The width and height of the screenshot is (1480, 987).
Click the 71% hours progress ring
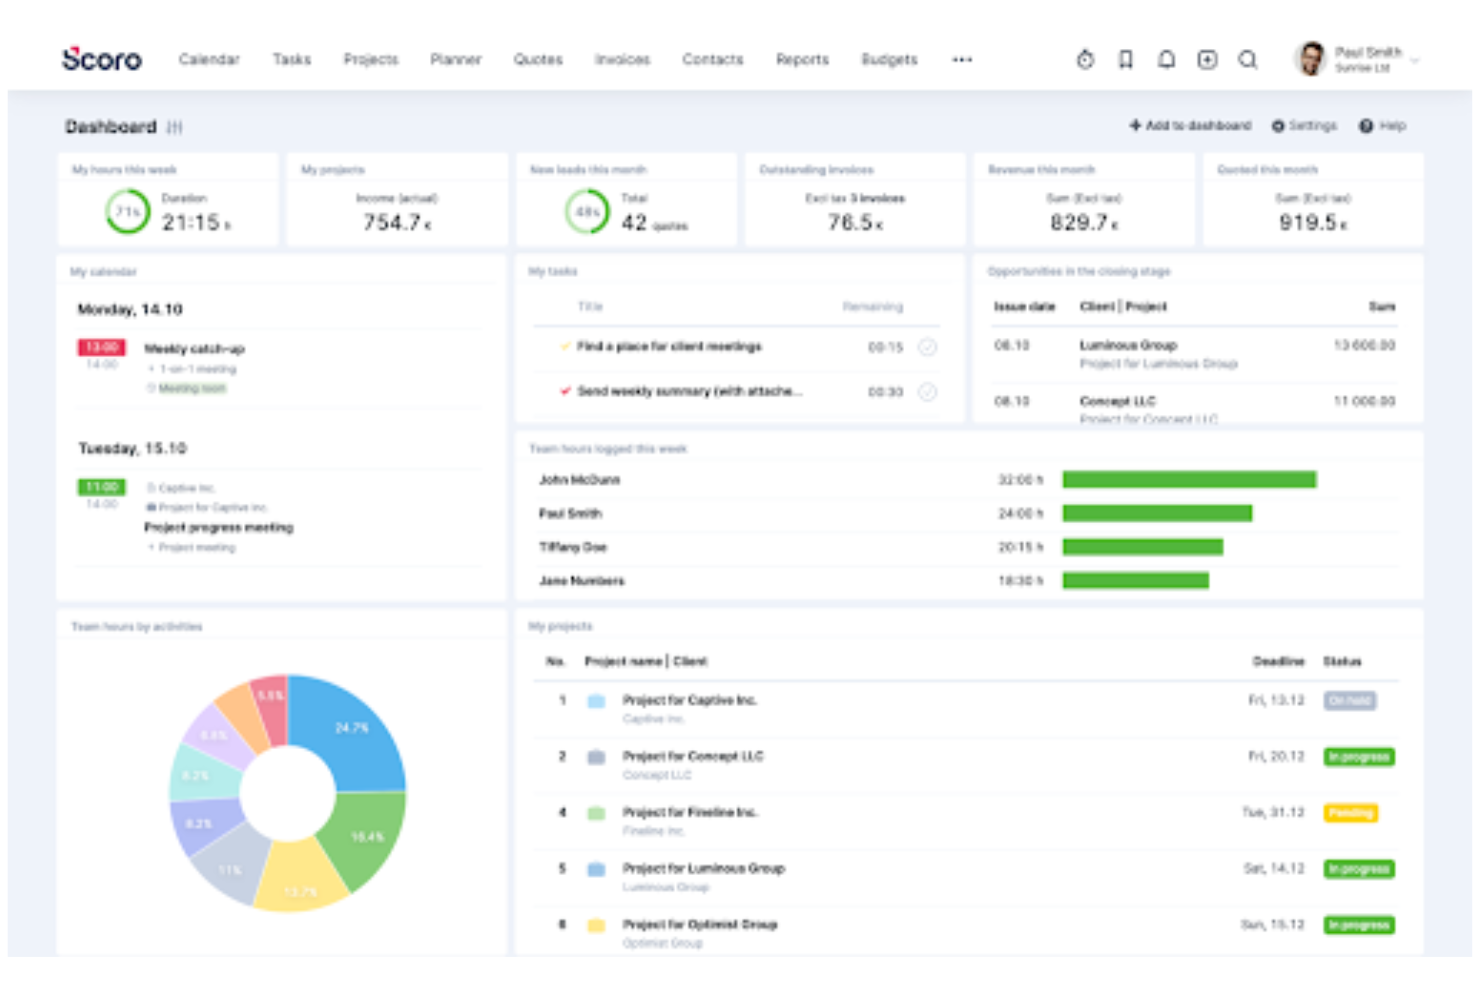coord(127,212)
